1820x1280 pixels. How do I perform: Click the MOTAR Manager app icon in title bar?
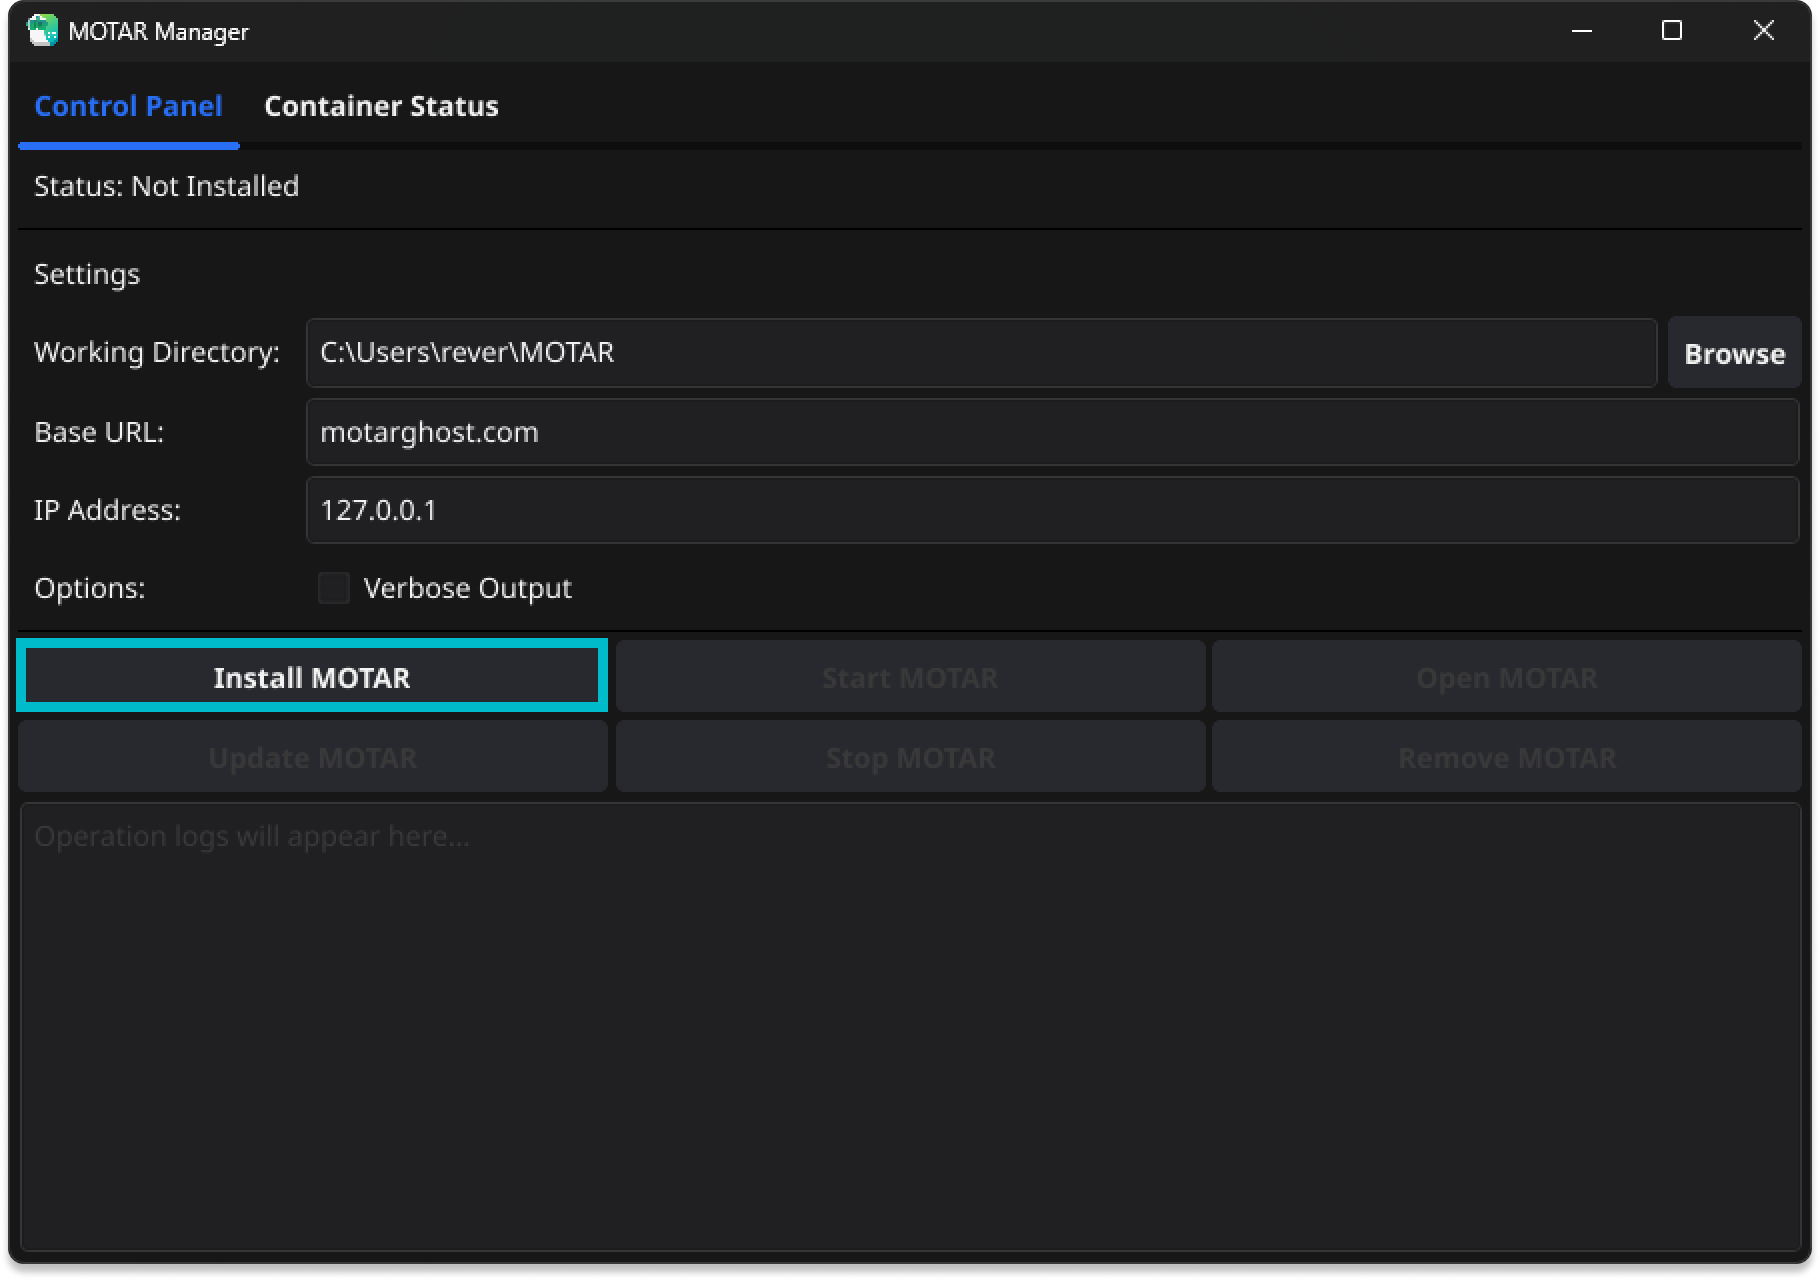[x=42, y=31]
